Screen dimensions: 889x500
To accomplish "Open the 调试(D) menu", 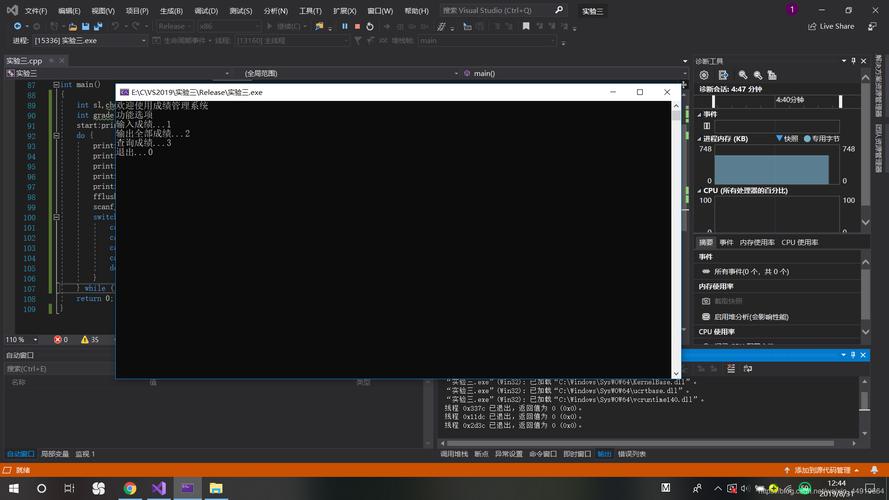I will click(x=205, y=11).
